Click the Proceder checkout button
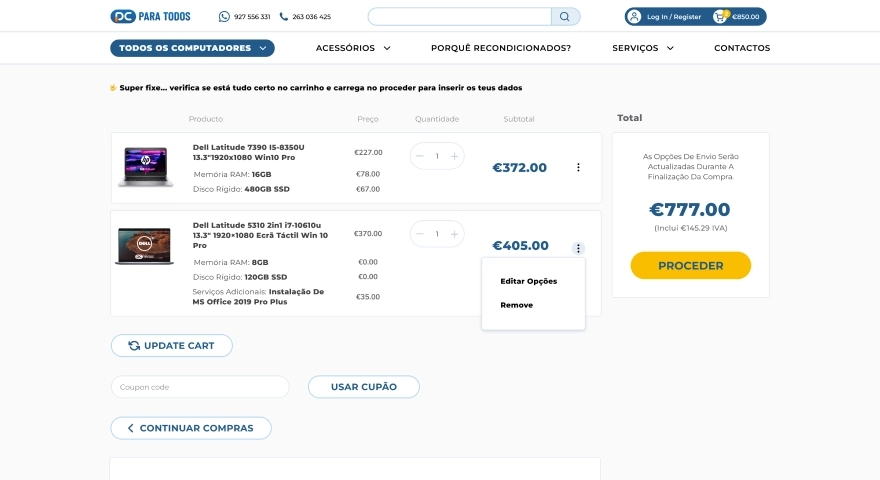This screenshot has height=480, width=880. click(x=690, y=266)
